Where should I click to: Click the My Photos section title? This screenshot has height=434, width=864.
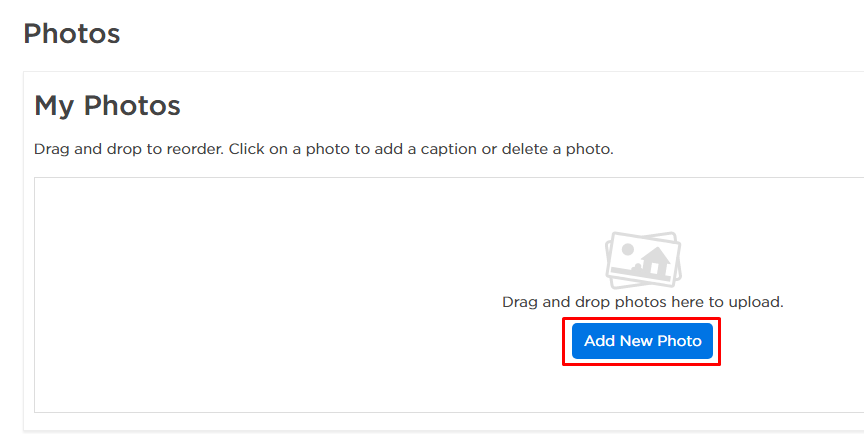tap(107, 105)
